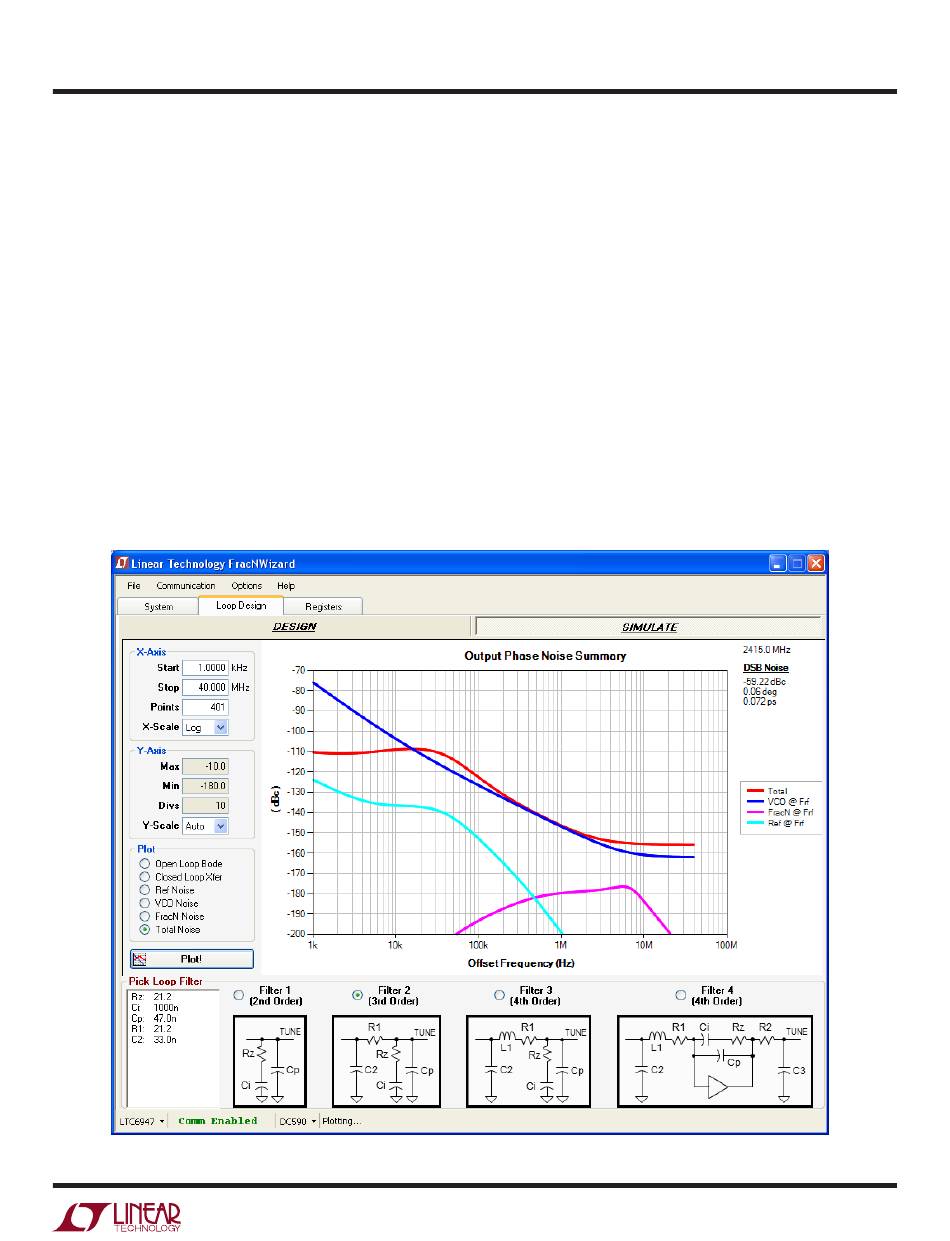Click the Filter 3 schematic thumbnail
This screenshot has height=1241, width=950.
click(529, 1061)
